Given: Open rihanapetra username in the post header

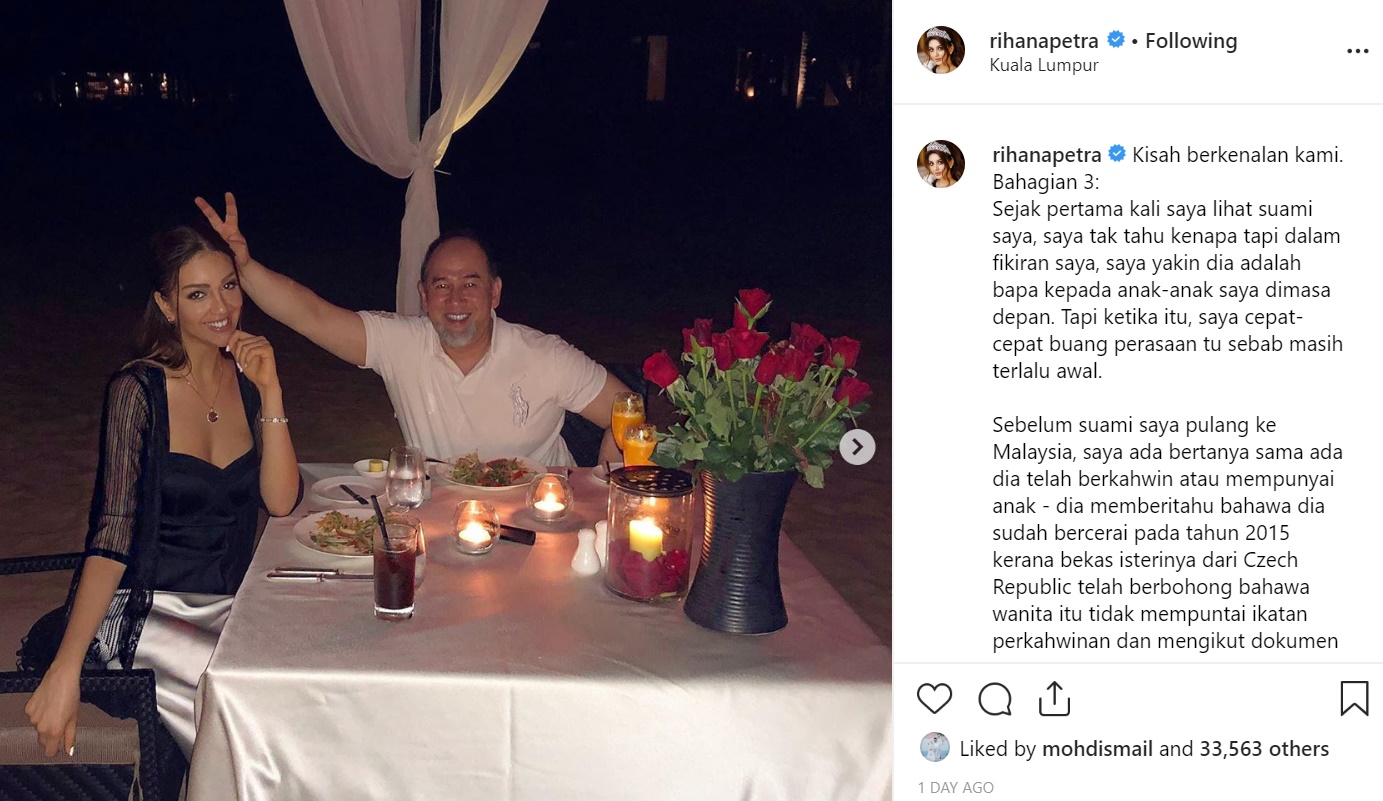Looking at the screenshot, I should [1045, 41].
